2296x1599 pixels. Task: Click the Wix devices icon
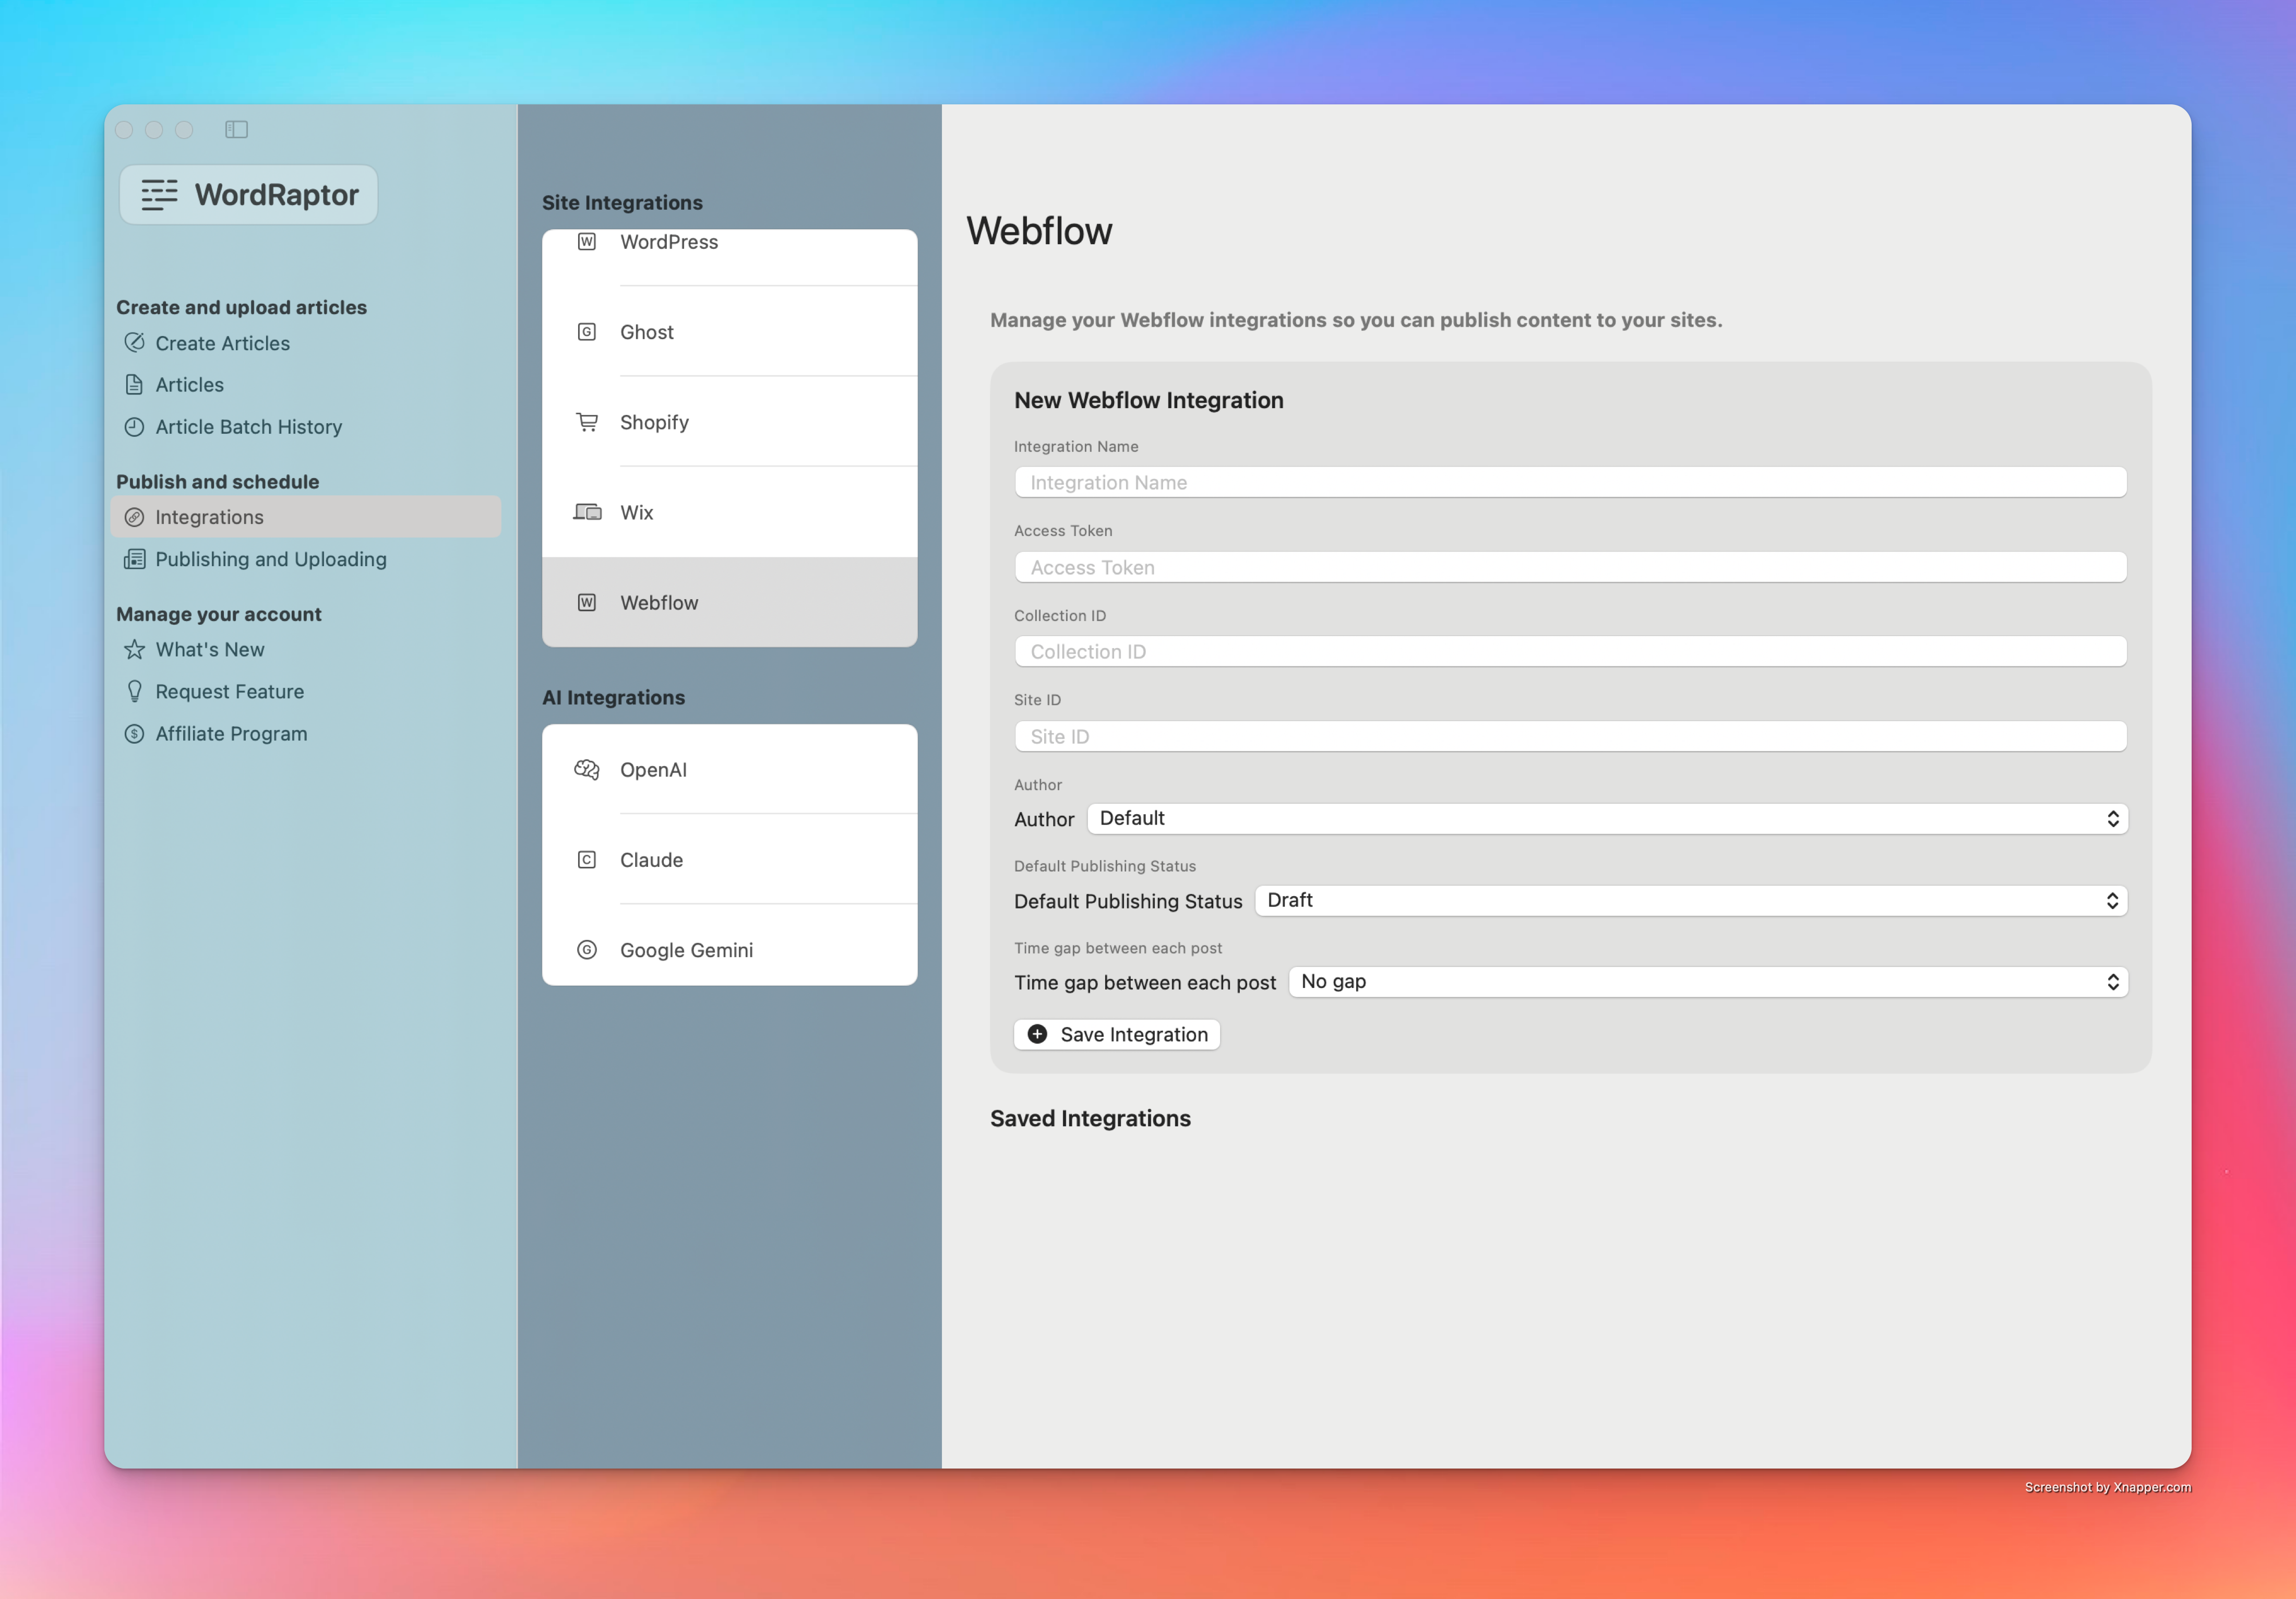click(587, 512)
